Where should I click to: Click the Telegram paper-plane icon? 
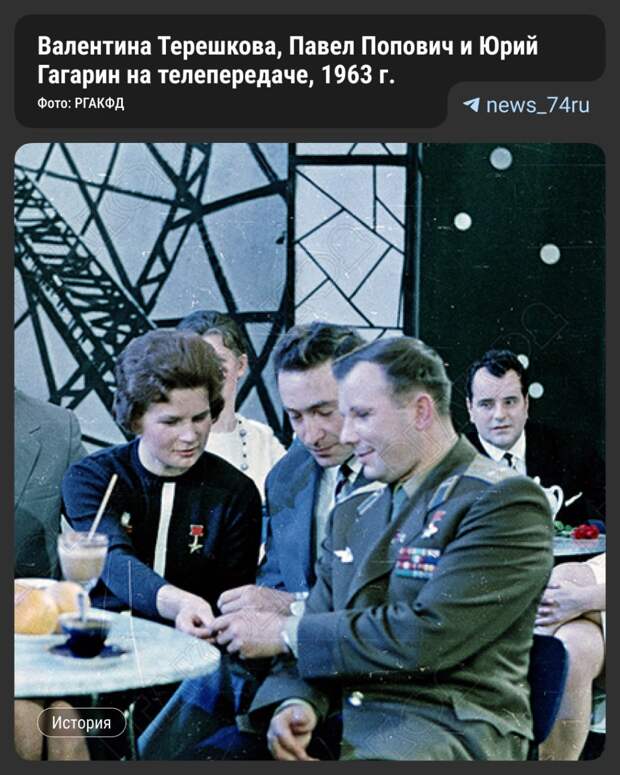point(472,105)
